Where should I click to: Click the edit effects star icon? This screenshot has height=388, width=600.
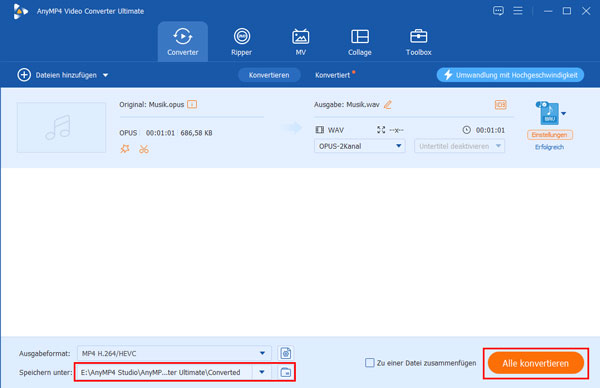tap(125, 149)
